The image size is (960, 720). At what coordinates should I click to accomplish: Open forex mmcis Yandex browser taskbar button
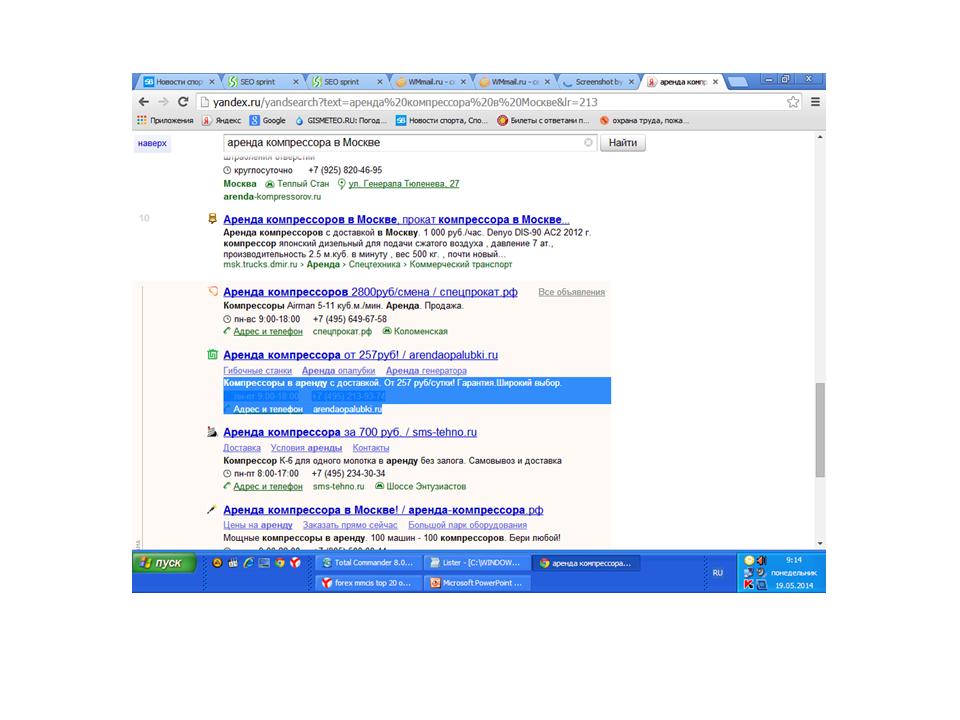(367, 583)
